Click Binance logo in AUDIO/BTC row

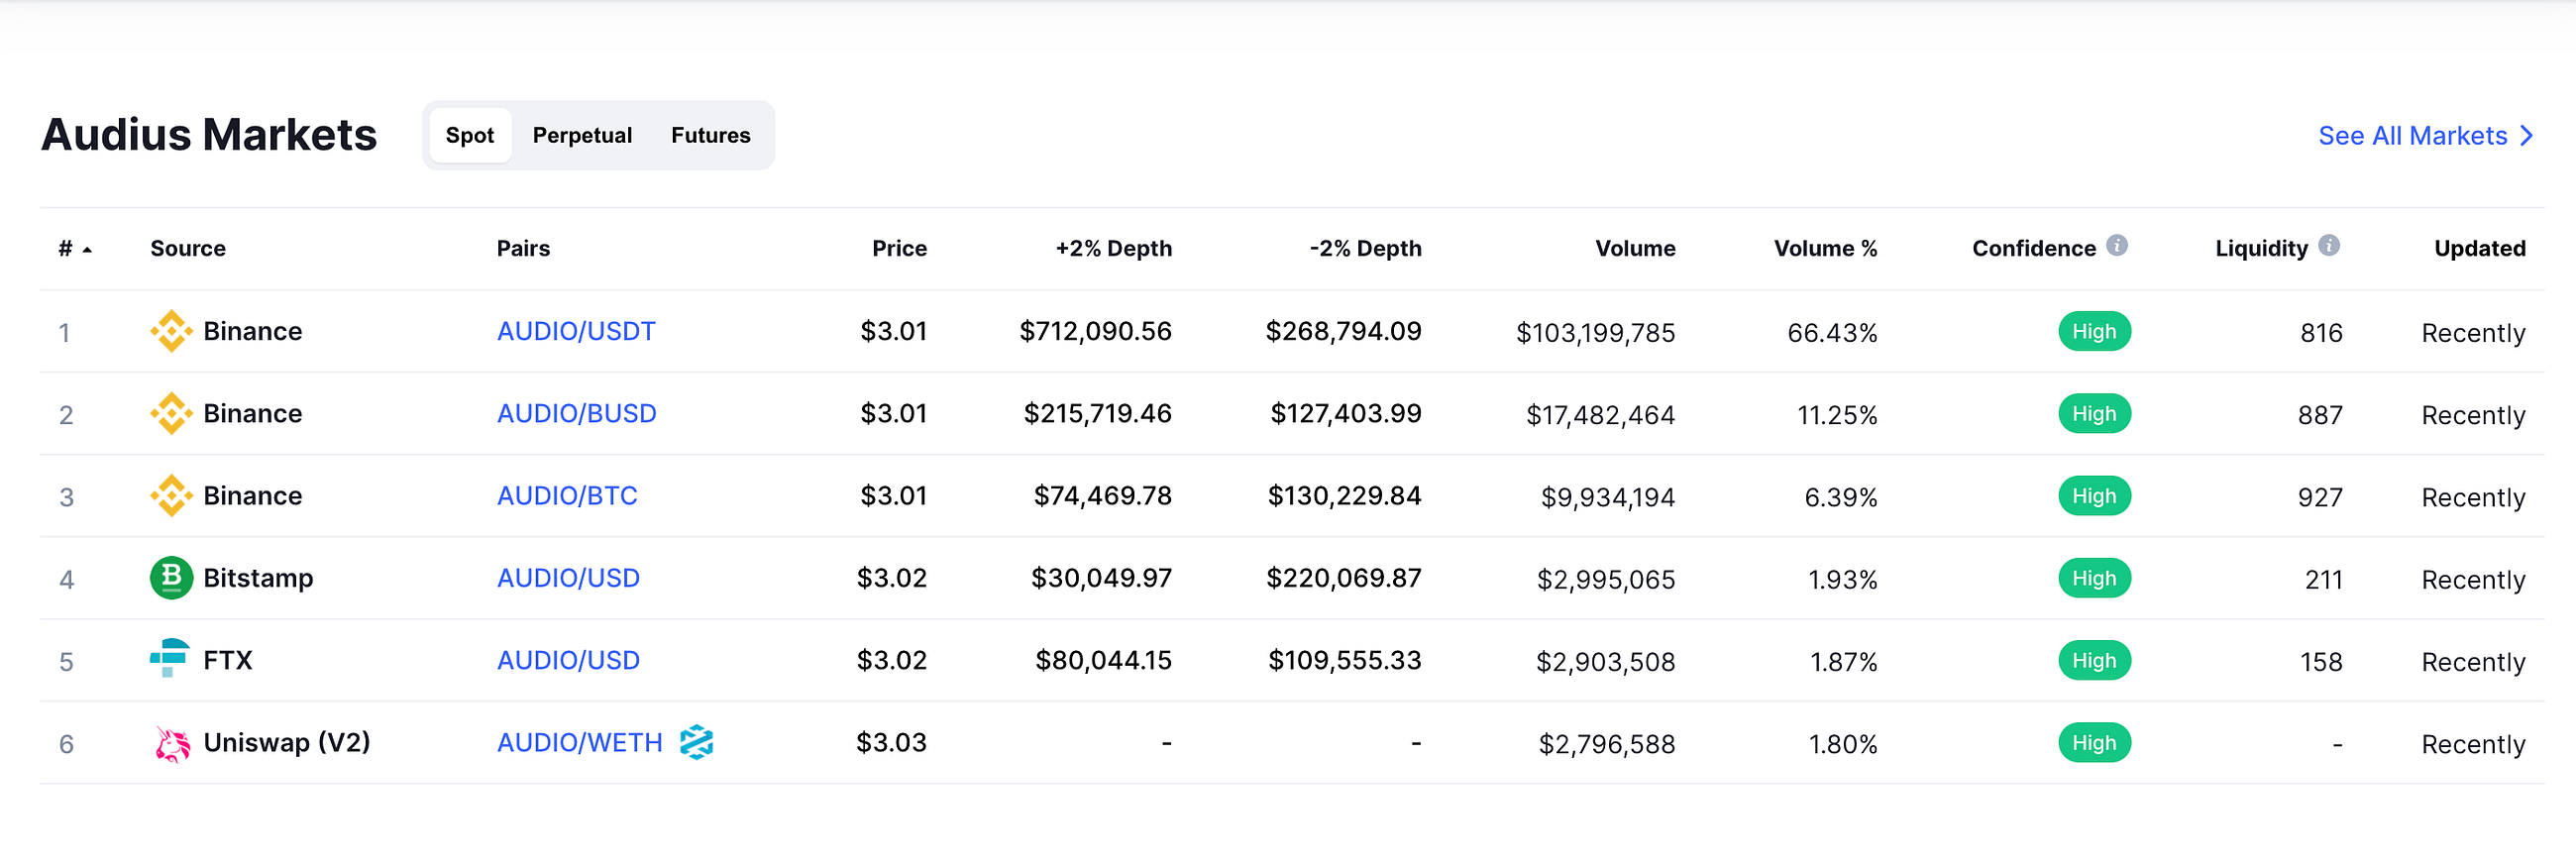(171, 496)
